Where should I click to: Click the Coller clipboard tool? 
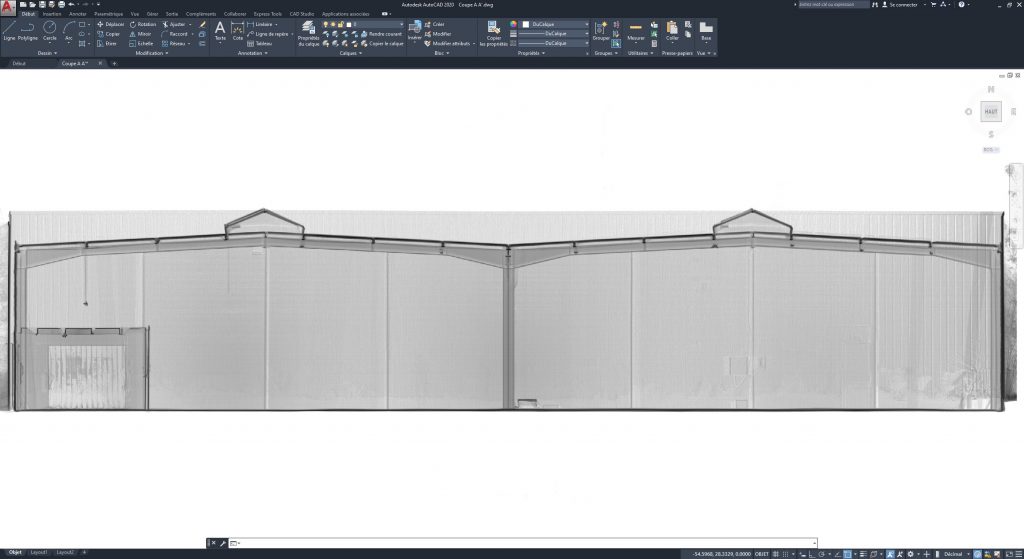pos(672,31)
